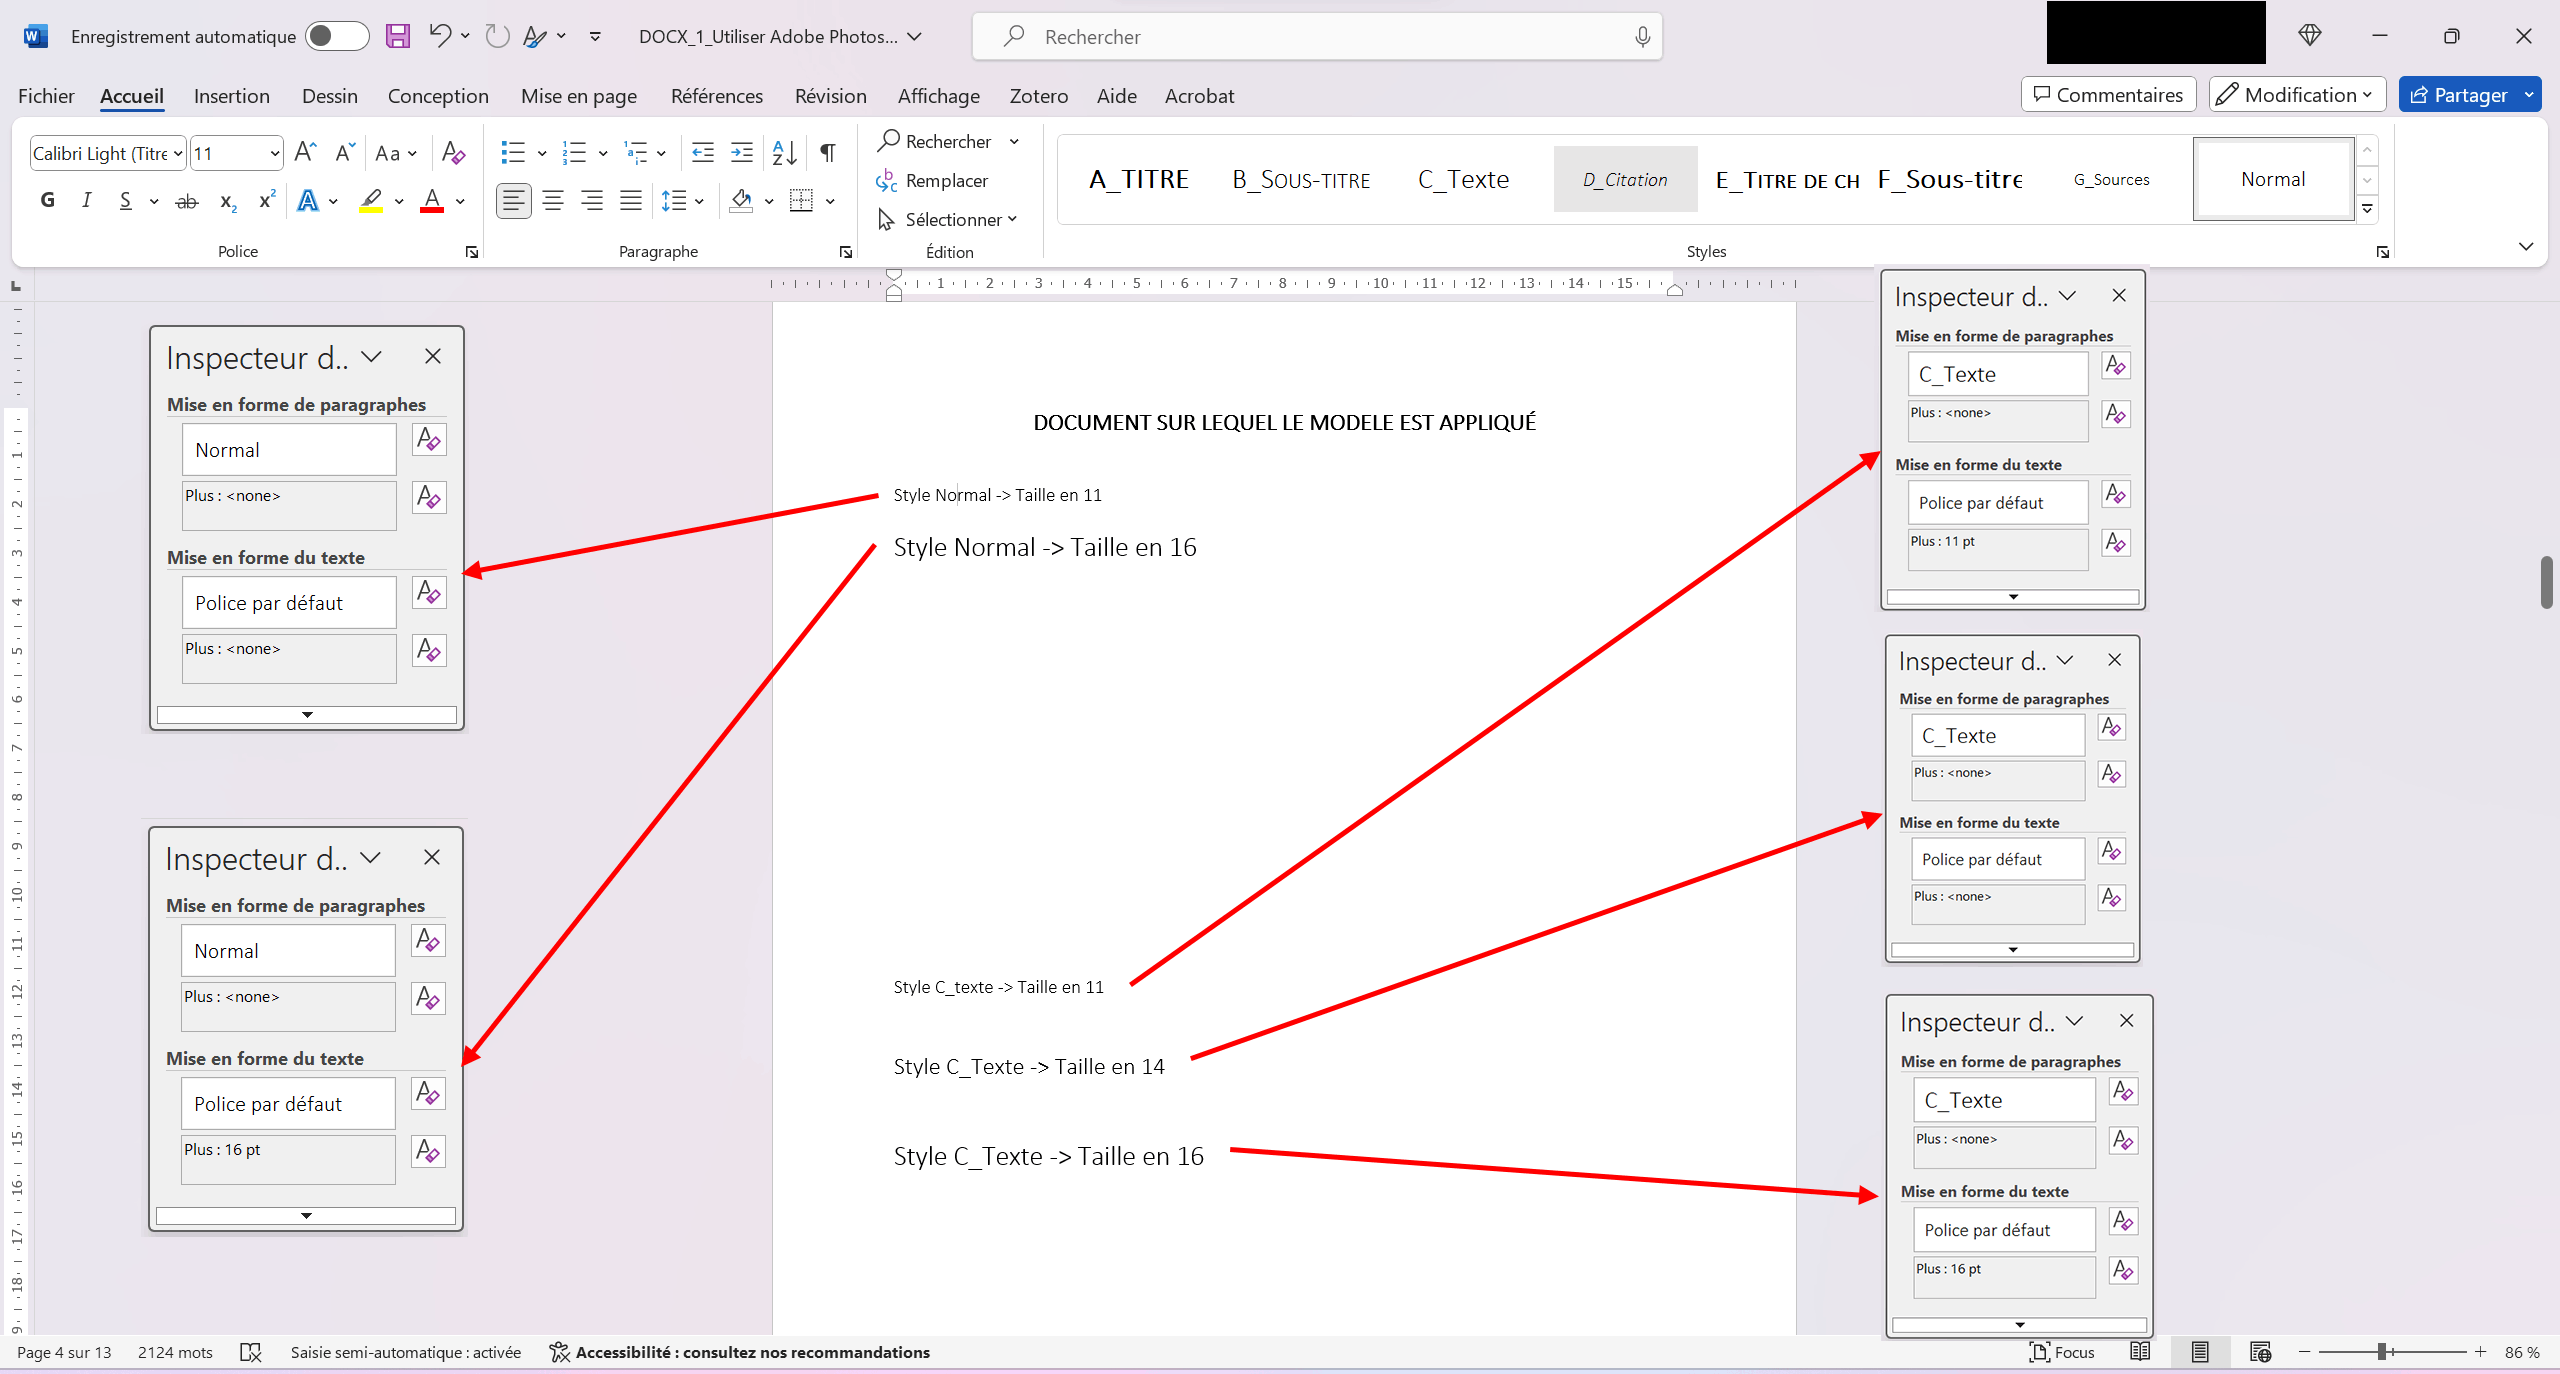Toggle the Enregistrement automatique switch
The height and width of the screenshot is (1374, 2560).
337,37
